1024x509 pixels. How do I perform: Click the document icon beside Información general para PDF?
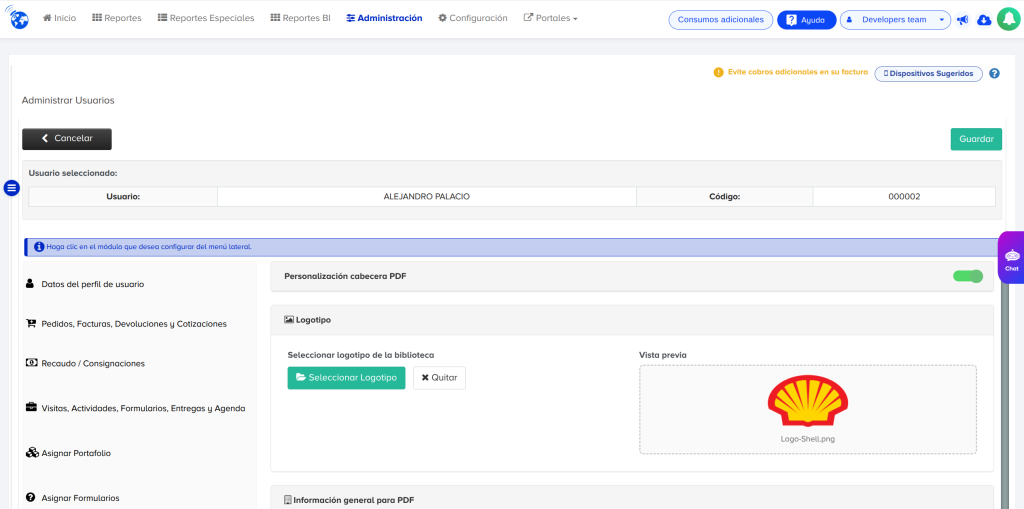point(287,500)
